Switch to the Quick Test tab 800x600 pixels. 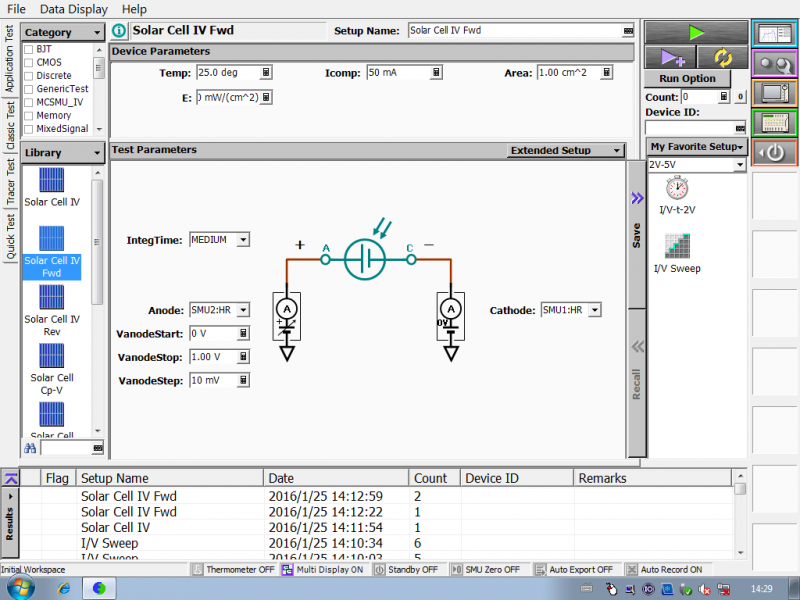click(x=10, y=236)
